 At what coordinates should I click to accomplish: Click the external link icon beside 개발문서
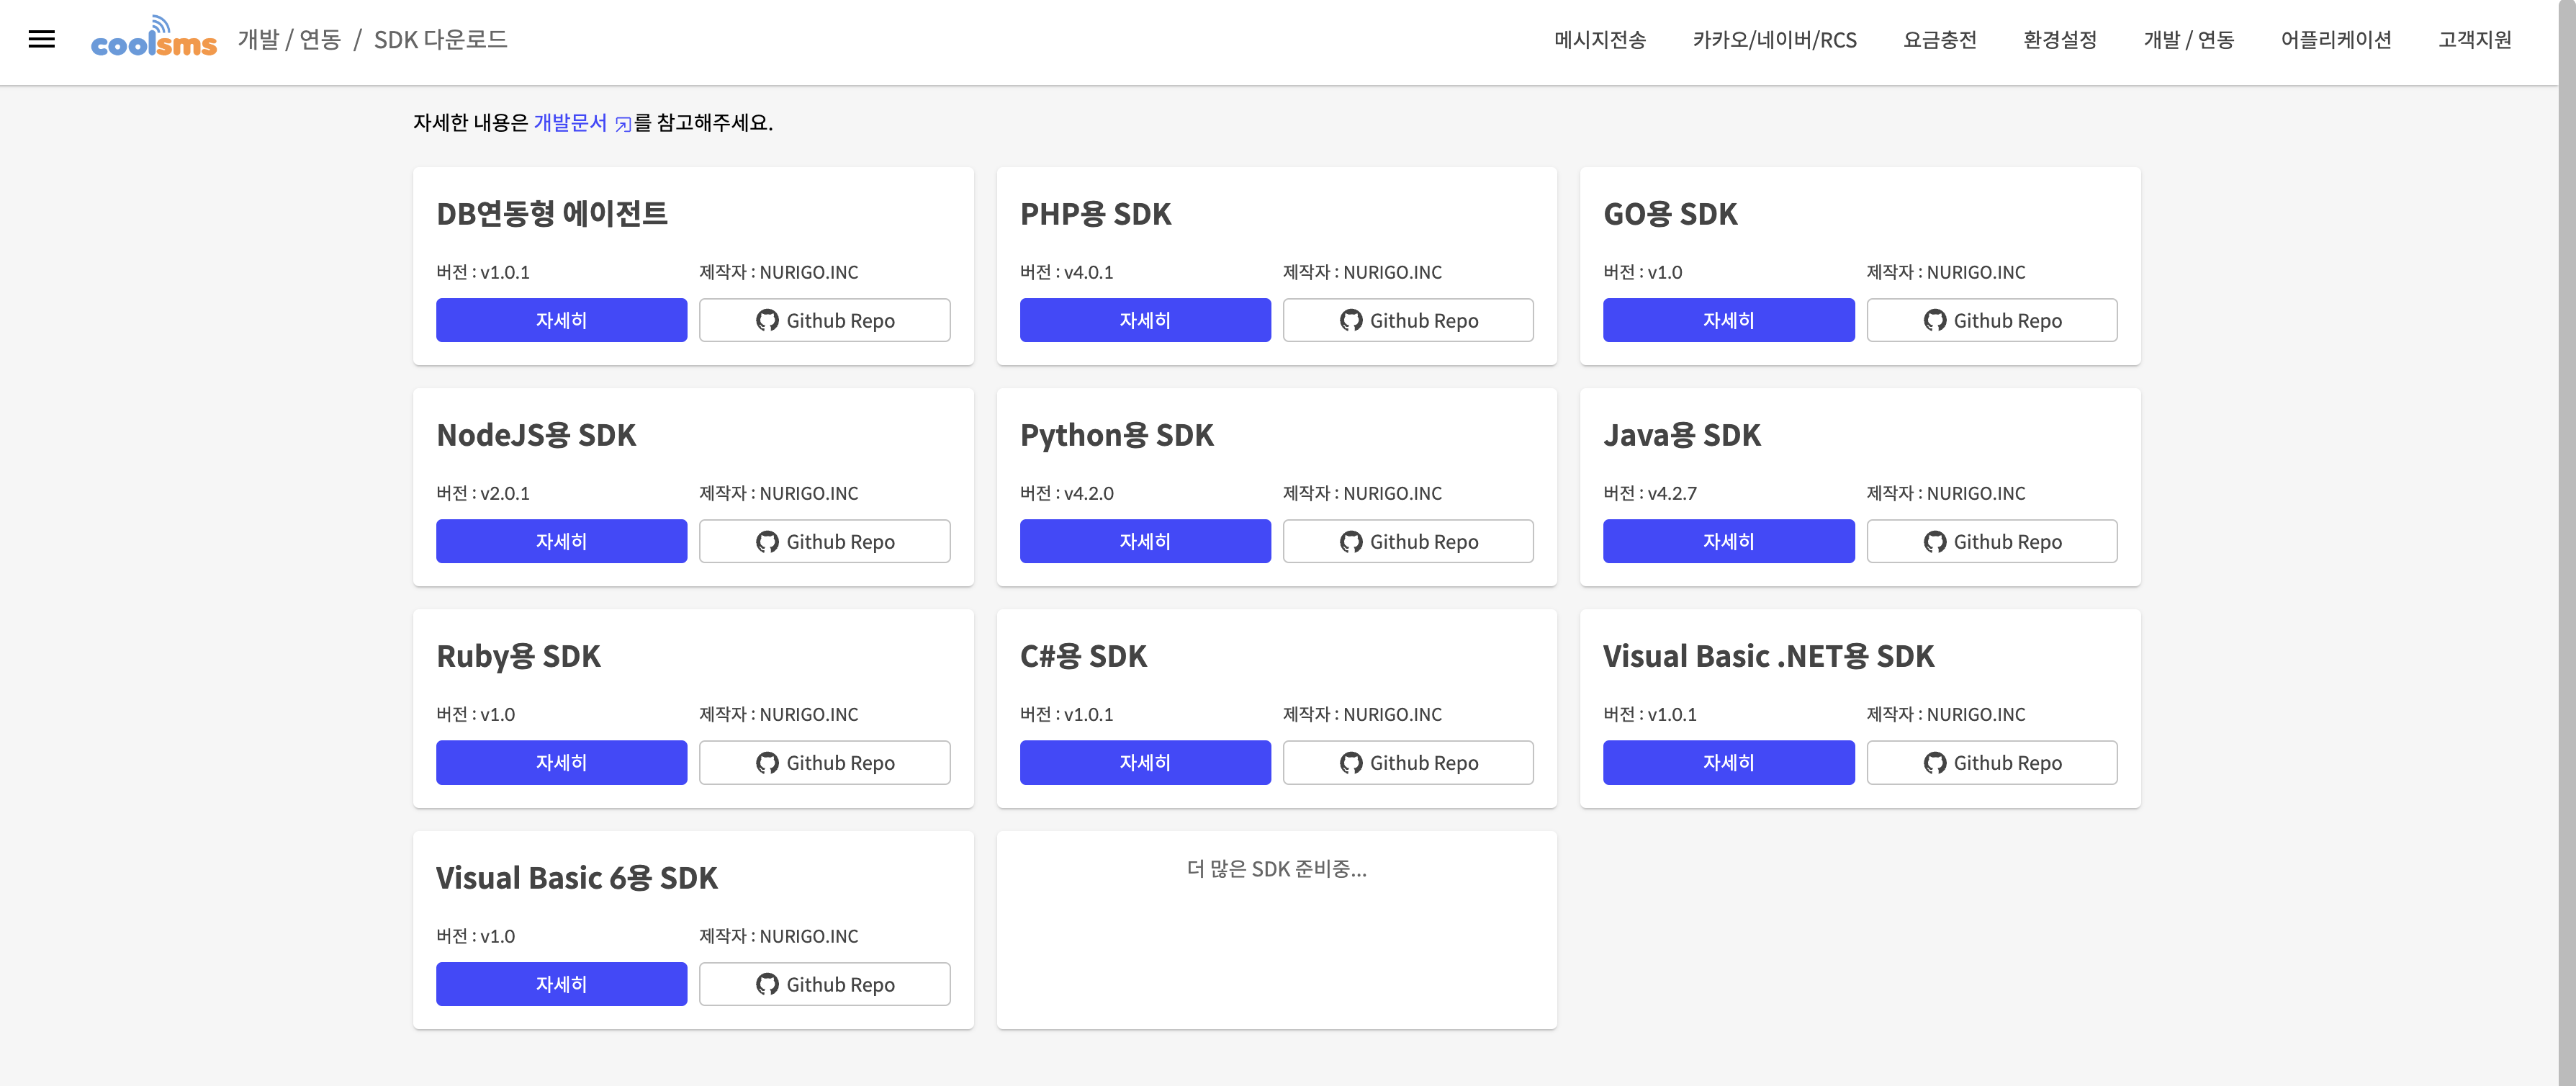click(x=623, y=124)
